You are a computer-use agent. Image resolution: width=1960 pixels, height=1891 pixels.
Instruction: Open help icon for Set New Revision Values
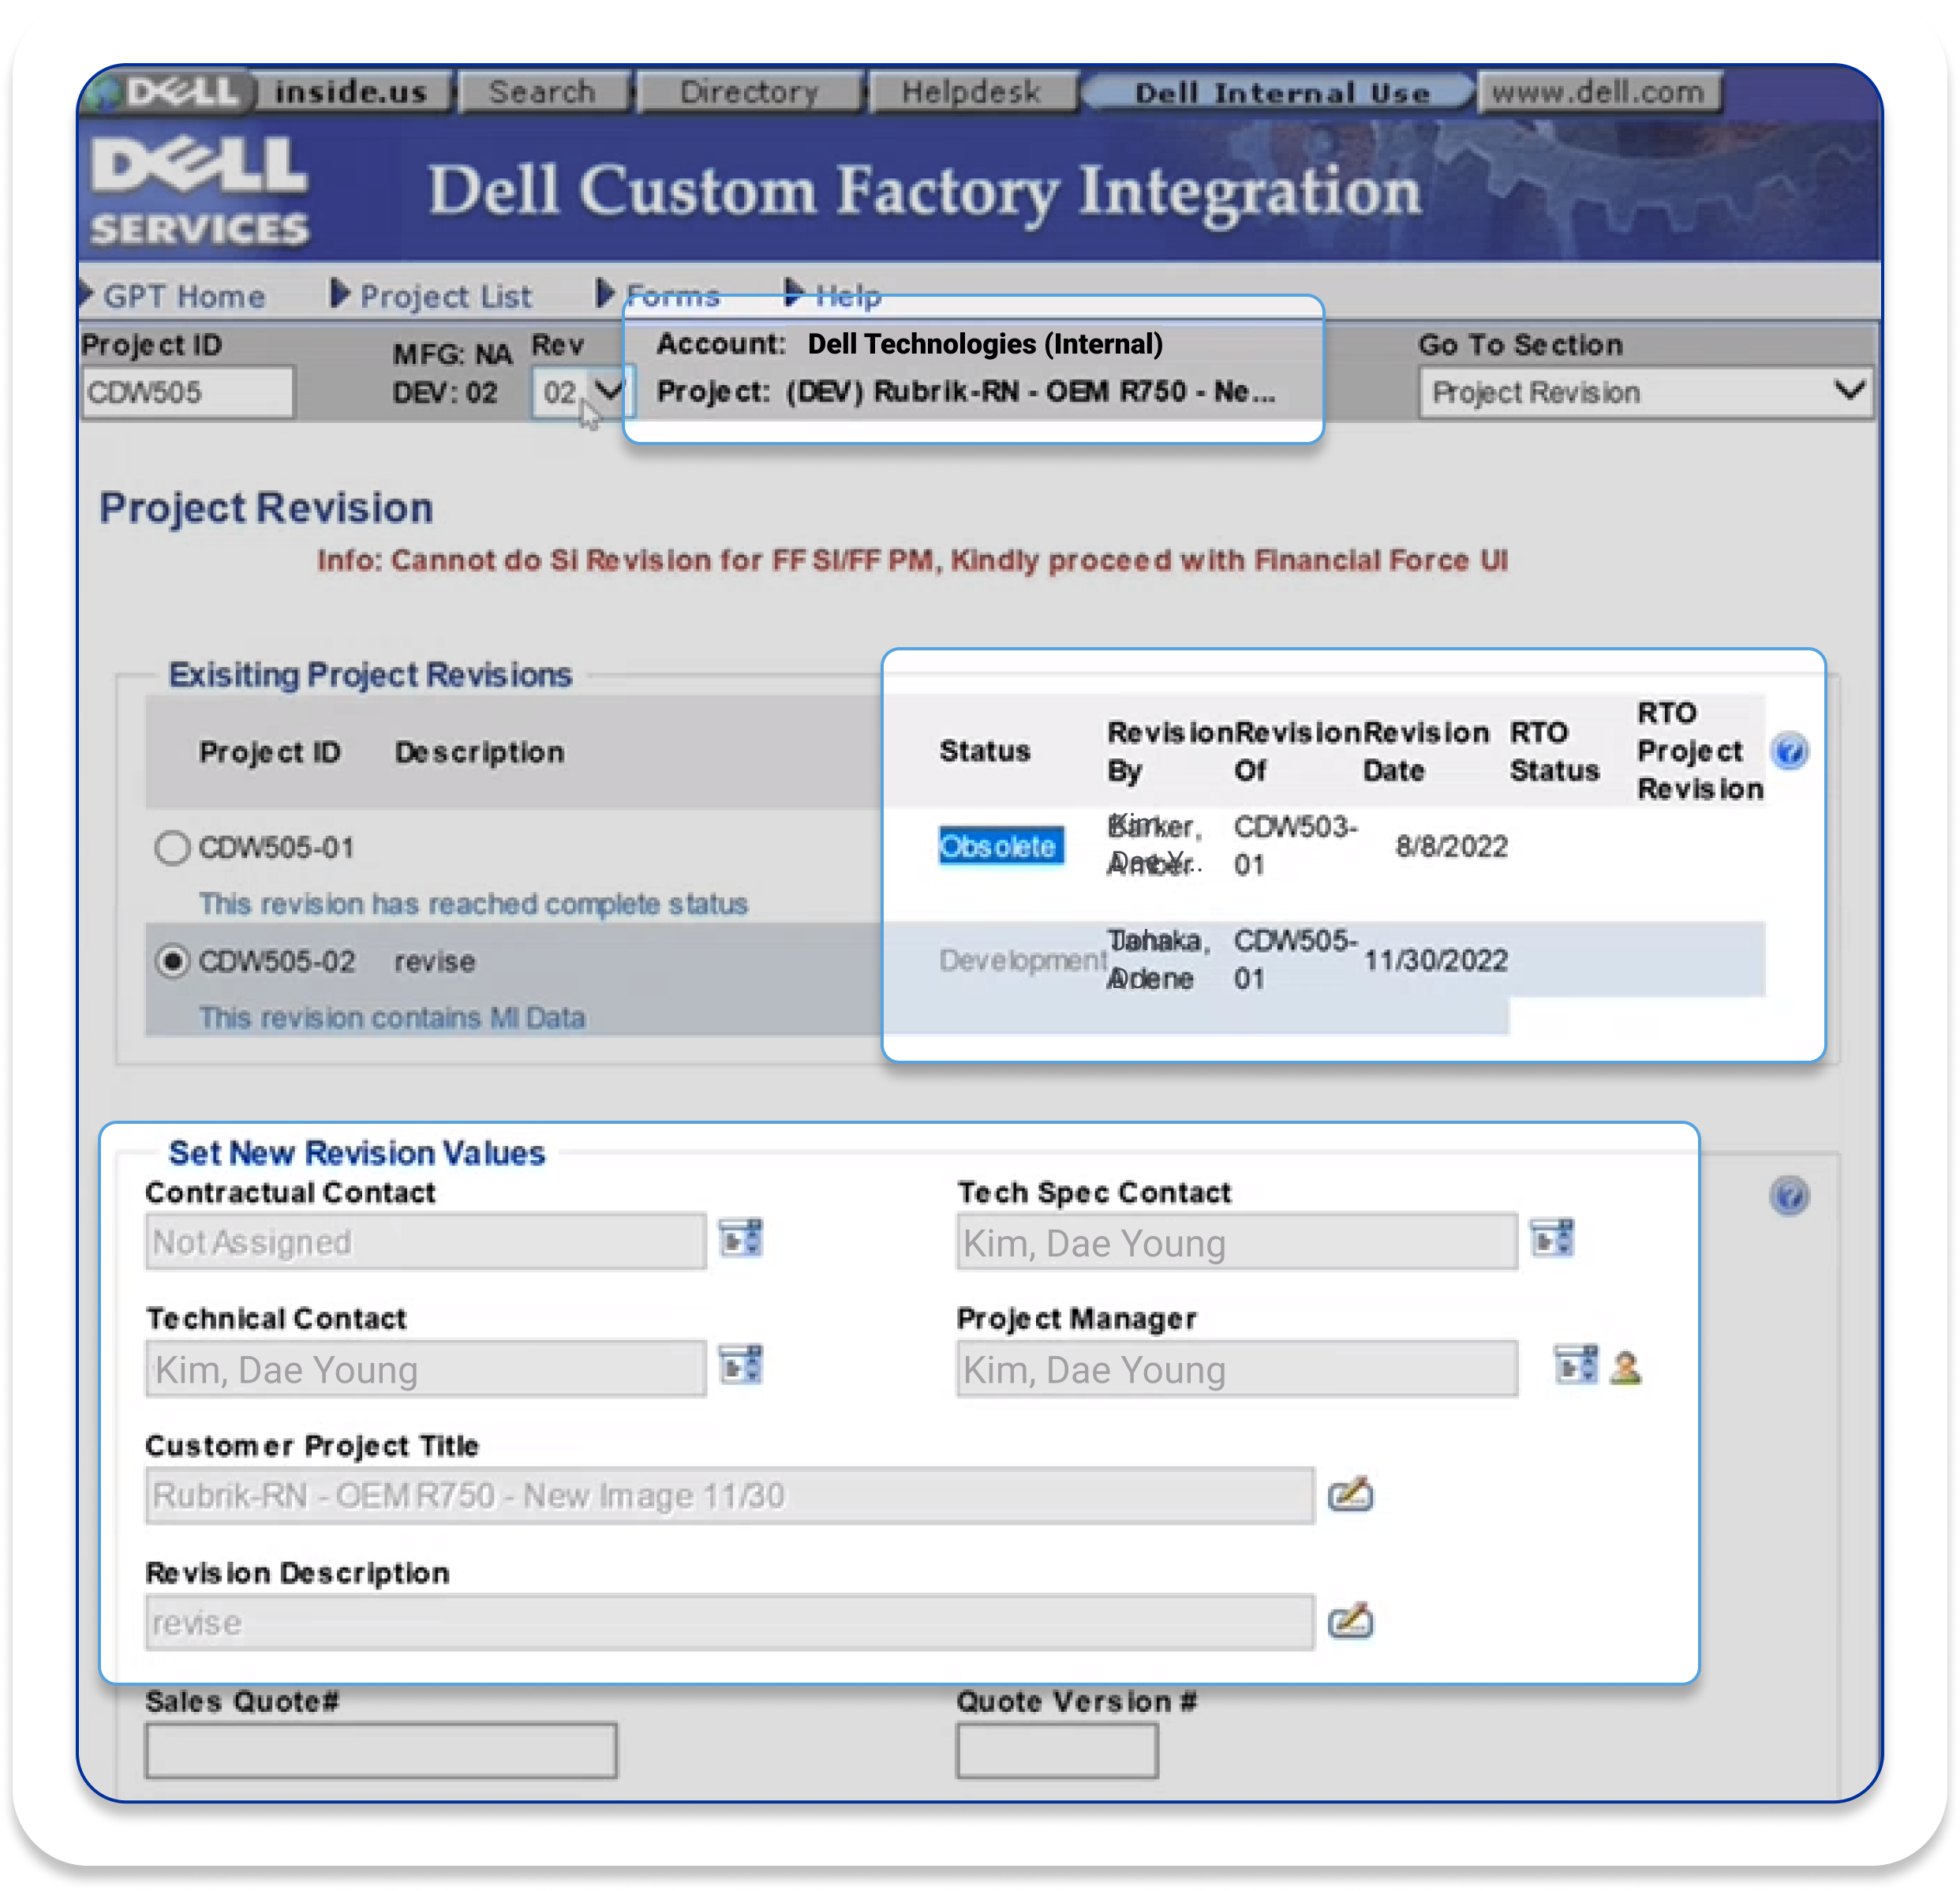[x=1790, y=1195]
